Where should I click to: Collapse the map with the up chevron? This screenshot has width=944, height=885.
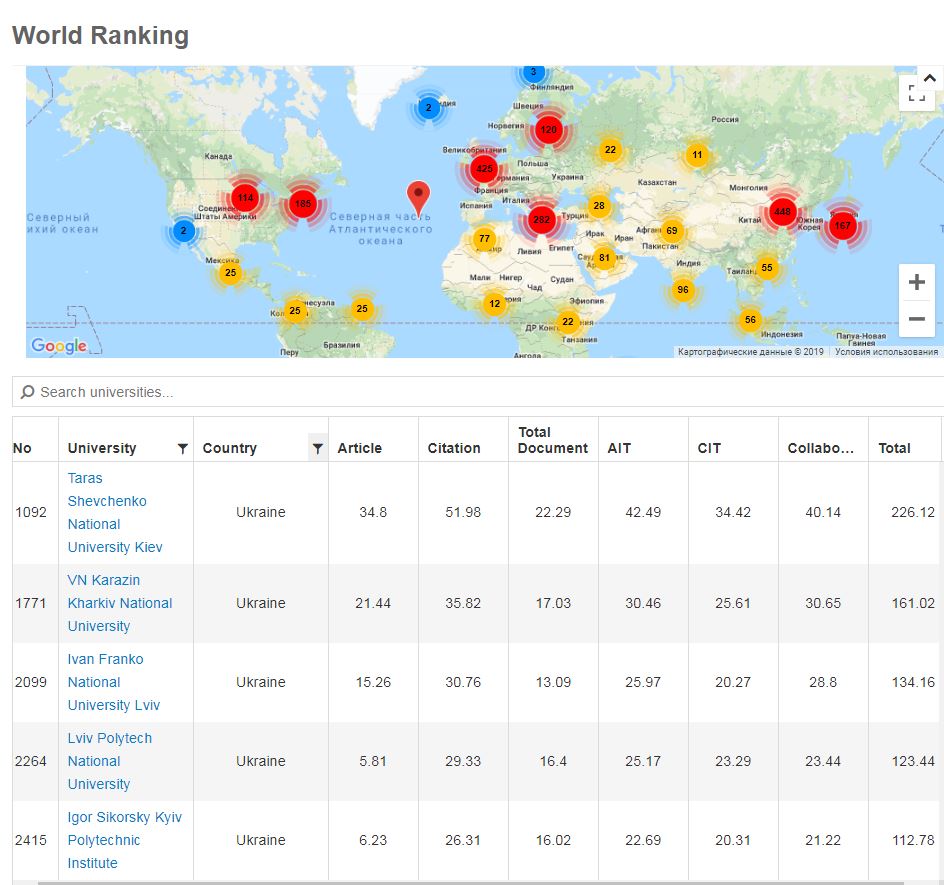[930, 78]
